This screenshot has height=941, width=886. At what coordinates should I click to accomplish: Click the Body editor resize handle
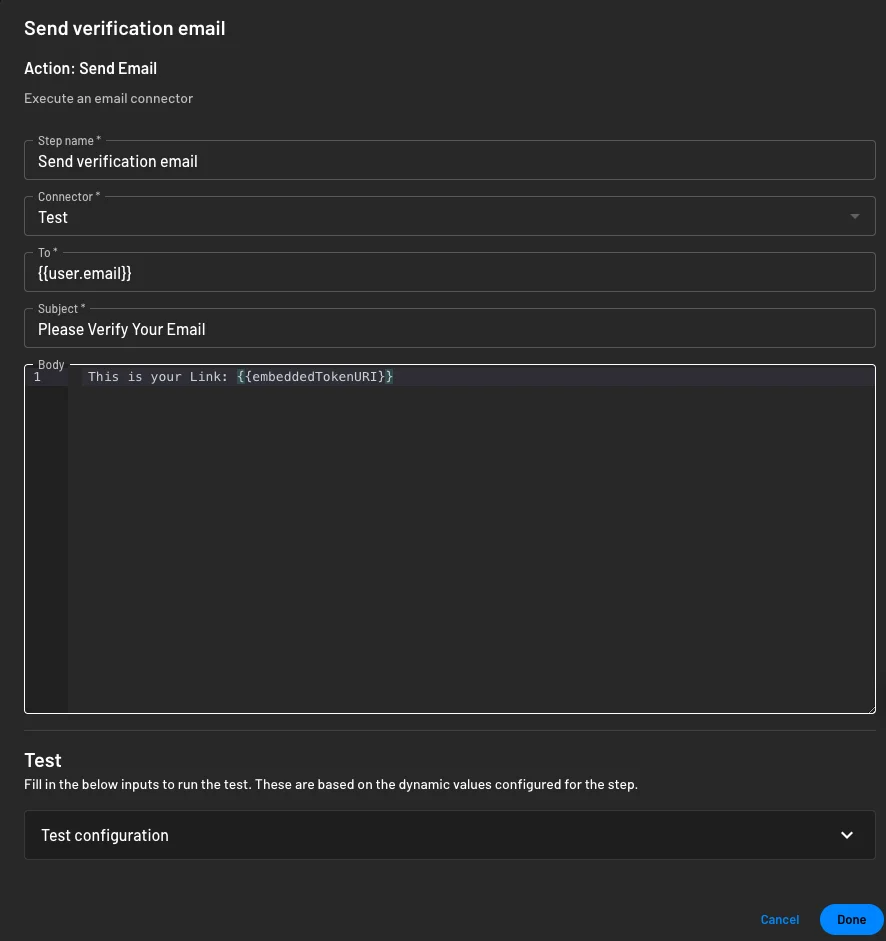point(871,709)
